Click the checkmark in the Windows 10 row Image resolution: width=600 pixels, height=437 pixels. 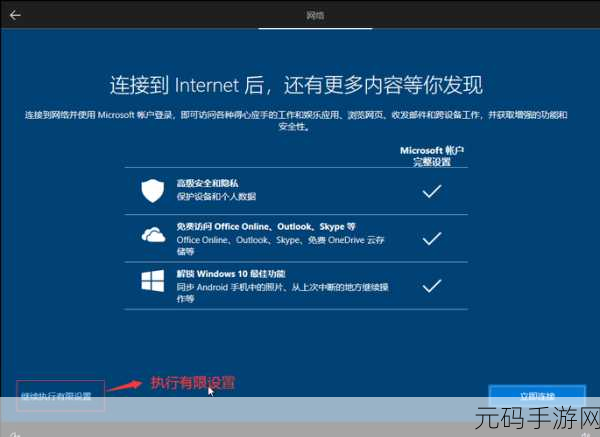click(432, 286)
